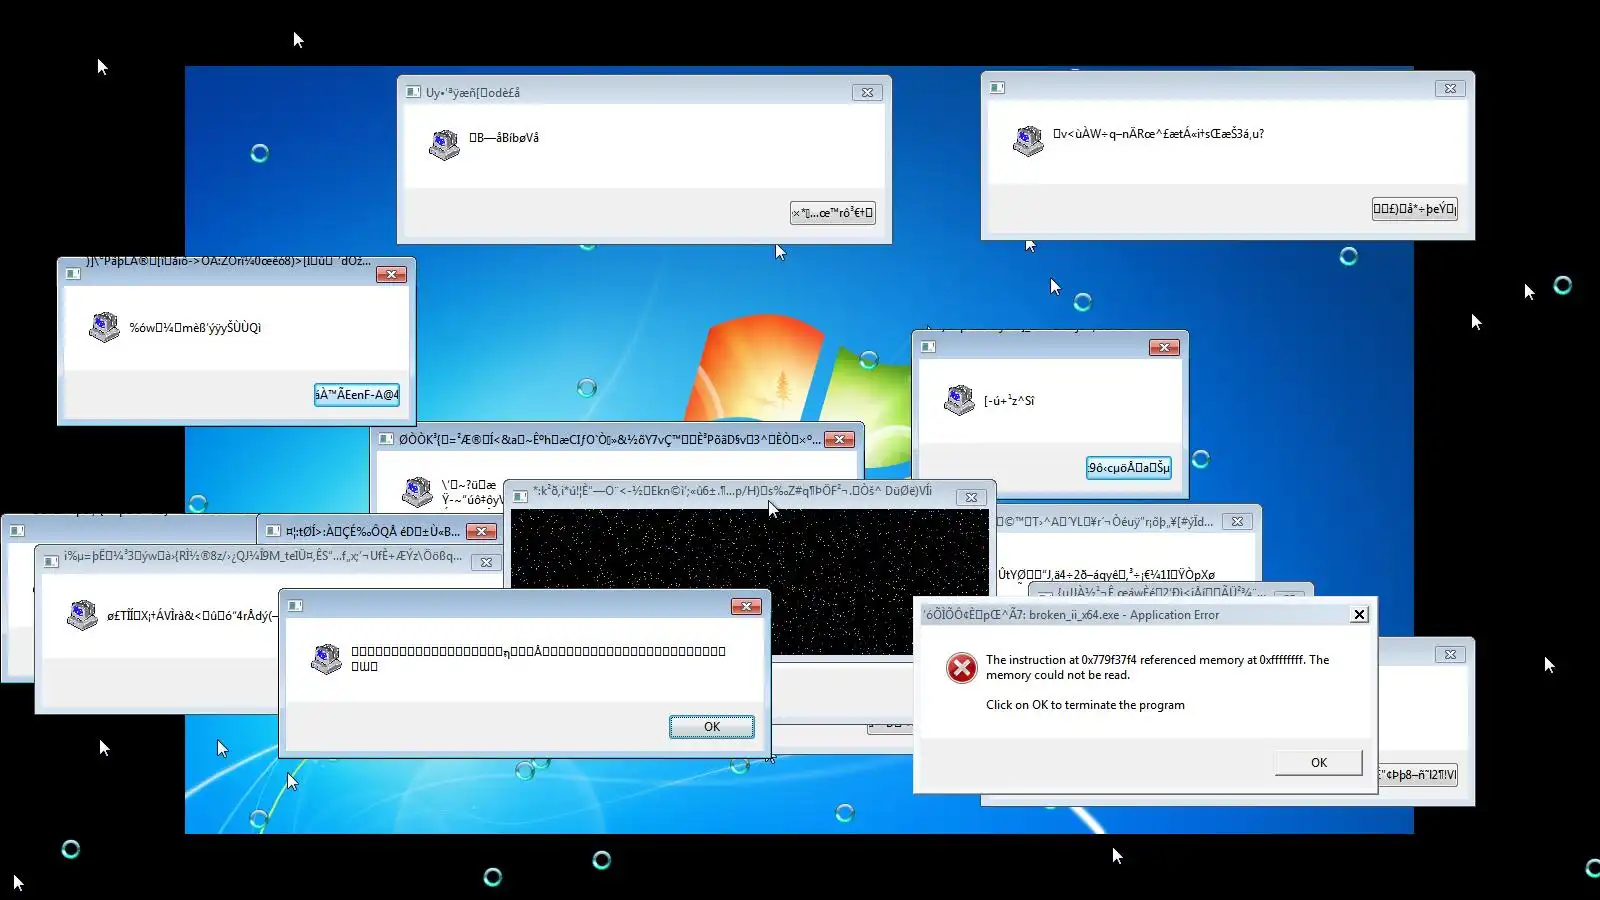Click the partly hidden button ending in 'I2¶!VI'
Screen dimensions: 1600x900
pyautogui.click(x=1417, y=775)
